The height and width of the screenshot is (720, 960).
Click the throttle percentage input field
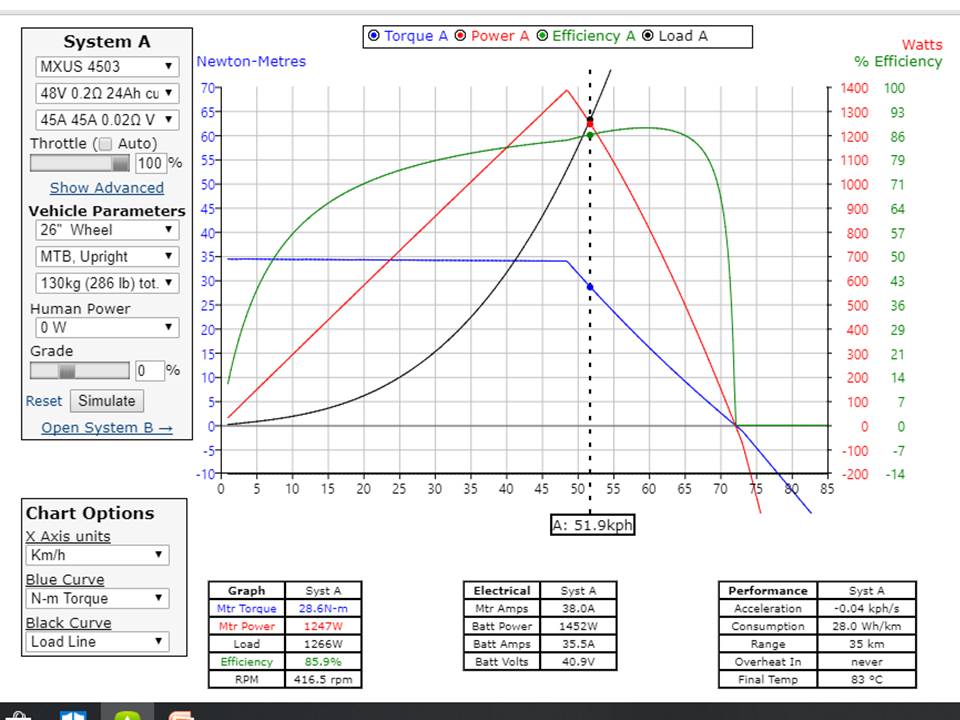pyautogui.click(x=149, y=163)
